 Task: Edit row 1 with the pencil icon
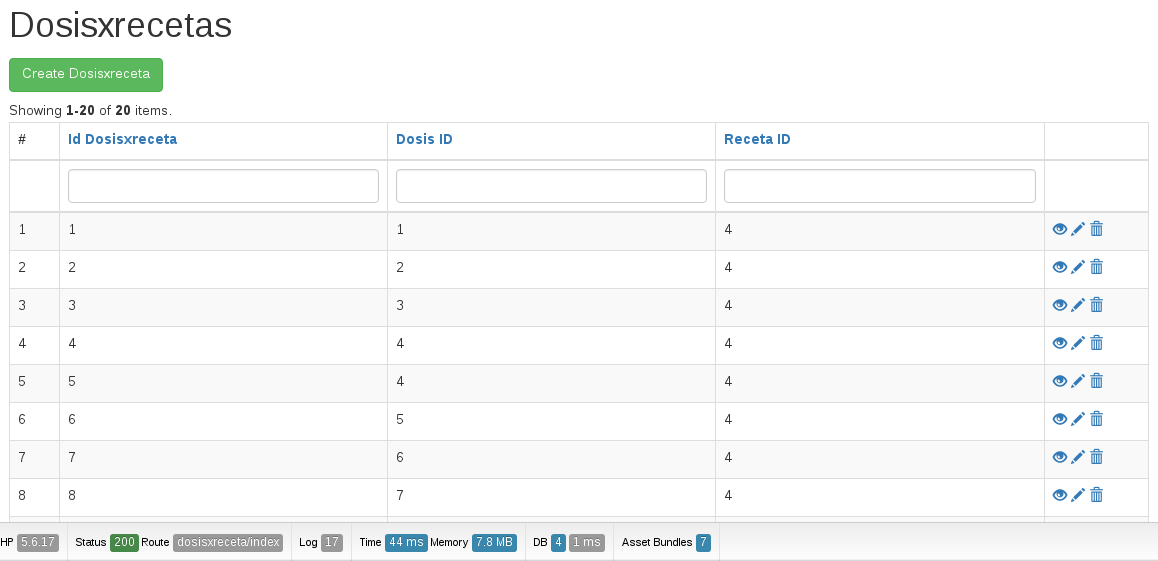click(x=1078, y=229)
